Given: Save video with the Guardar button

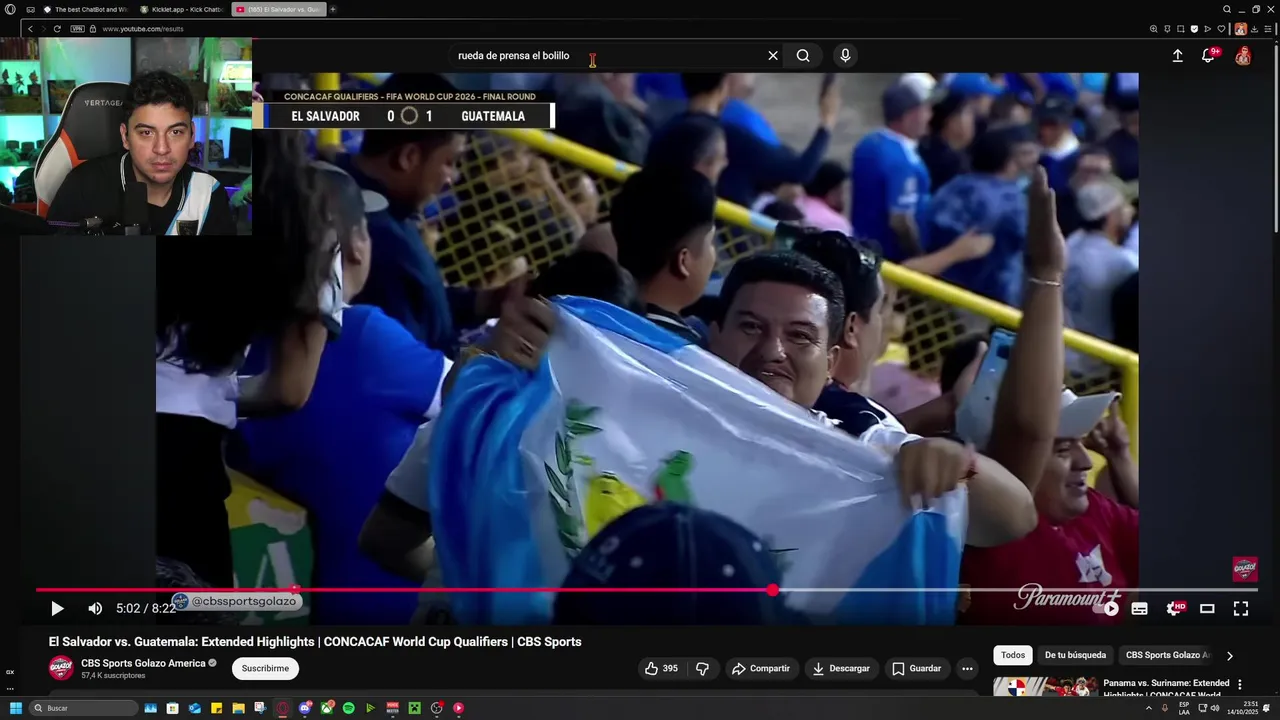Looking at the screenshot, I should pyautogui.click(x=916, y=668).
